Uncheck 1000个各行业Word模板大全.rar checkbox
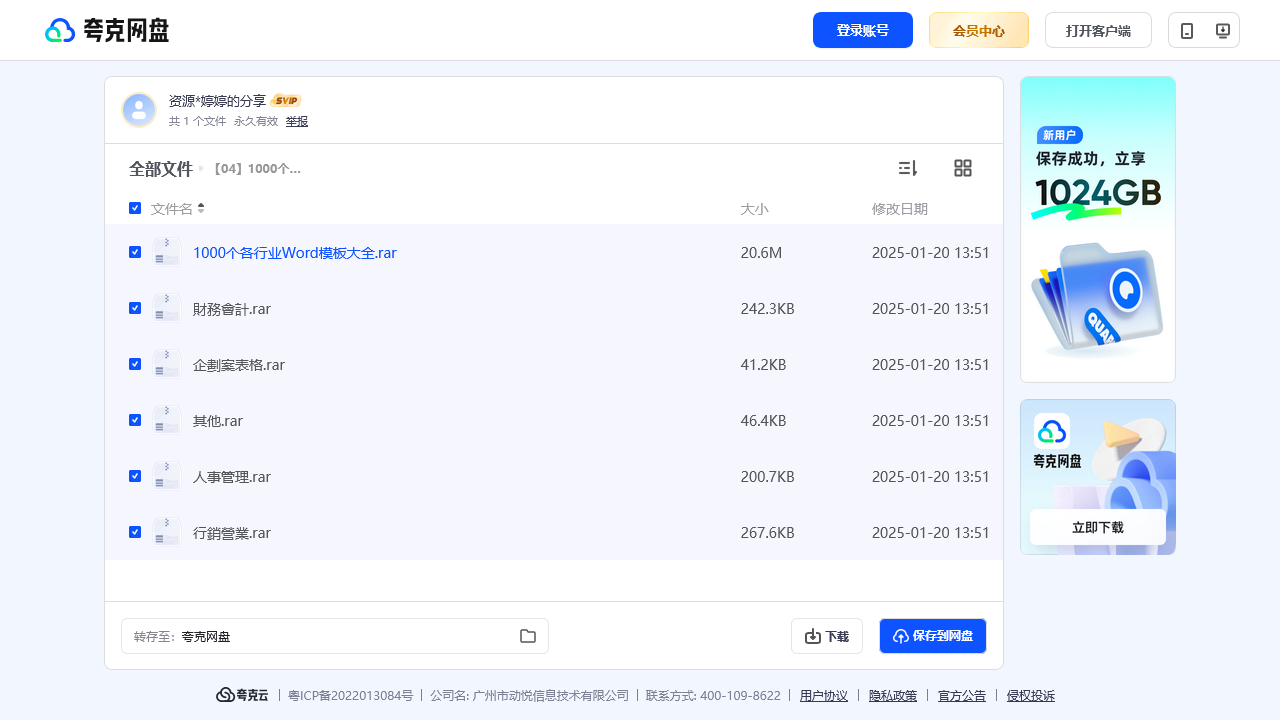The image size is (1280, 720). [135, 252]
